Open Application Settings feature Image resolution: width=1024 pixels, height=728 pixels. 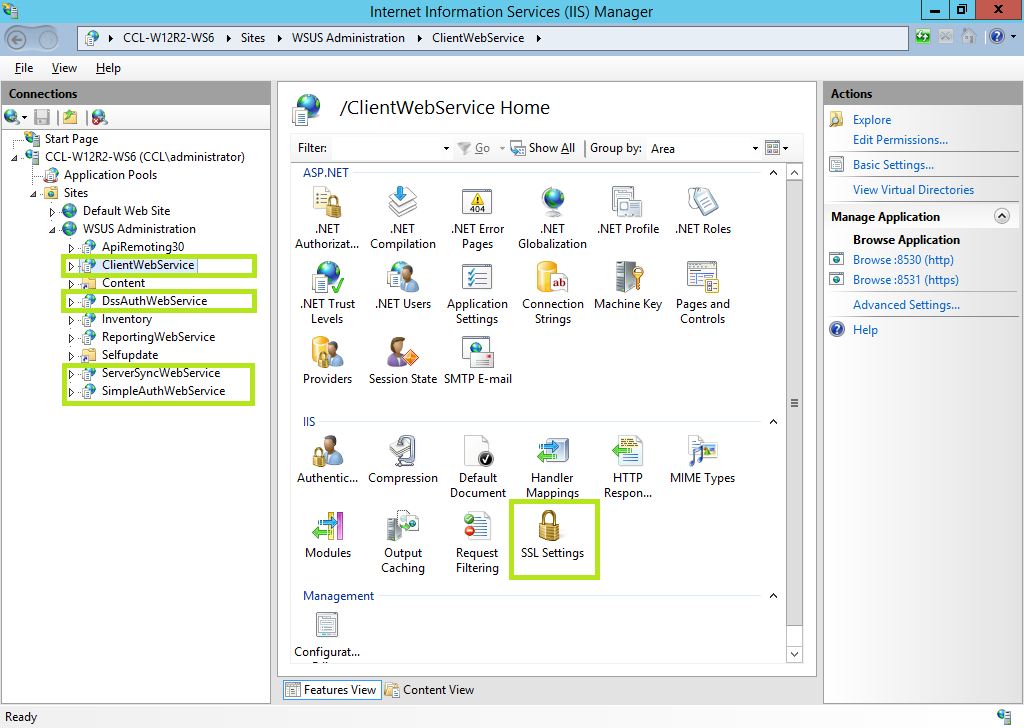[x=477, y=293]
